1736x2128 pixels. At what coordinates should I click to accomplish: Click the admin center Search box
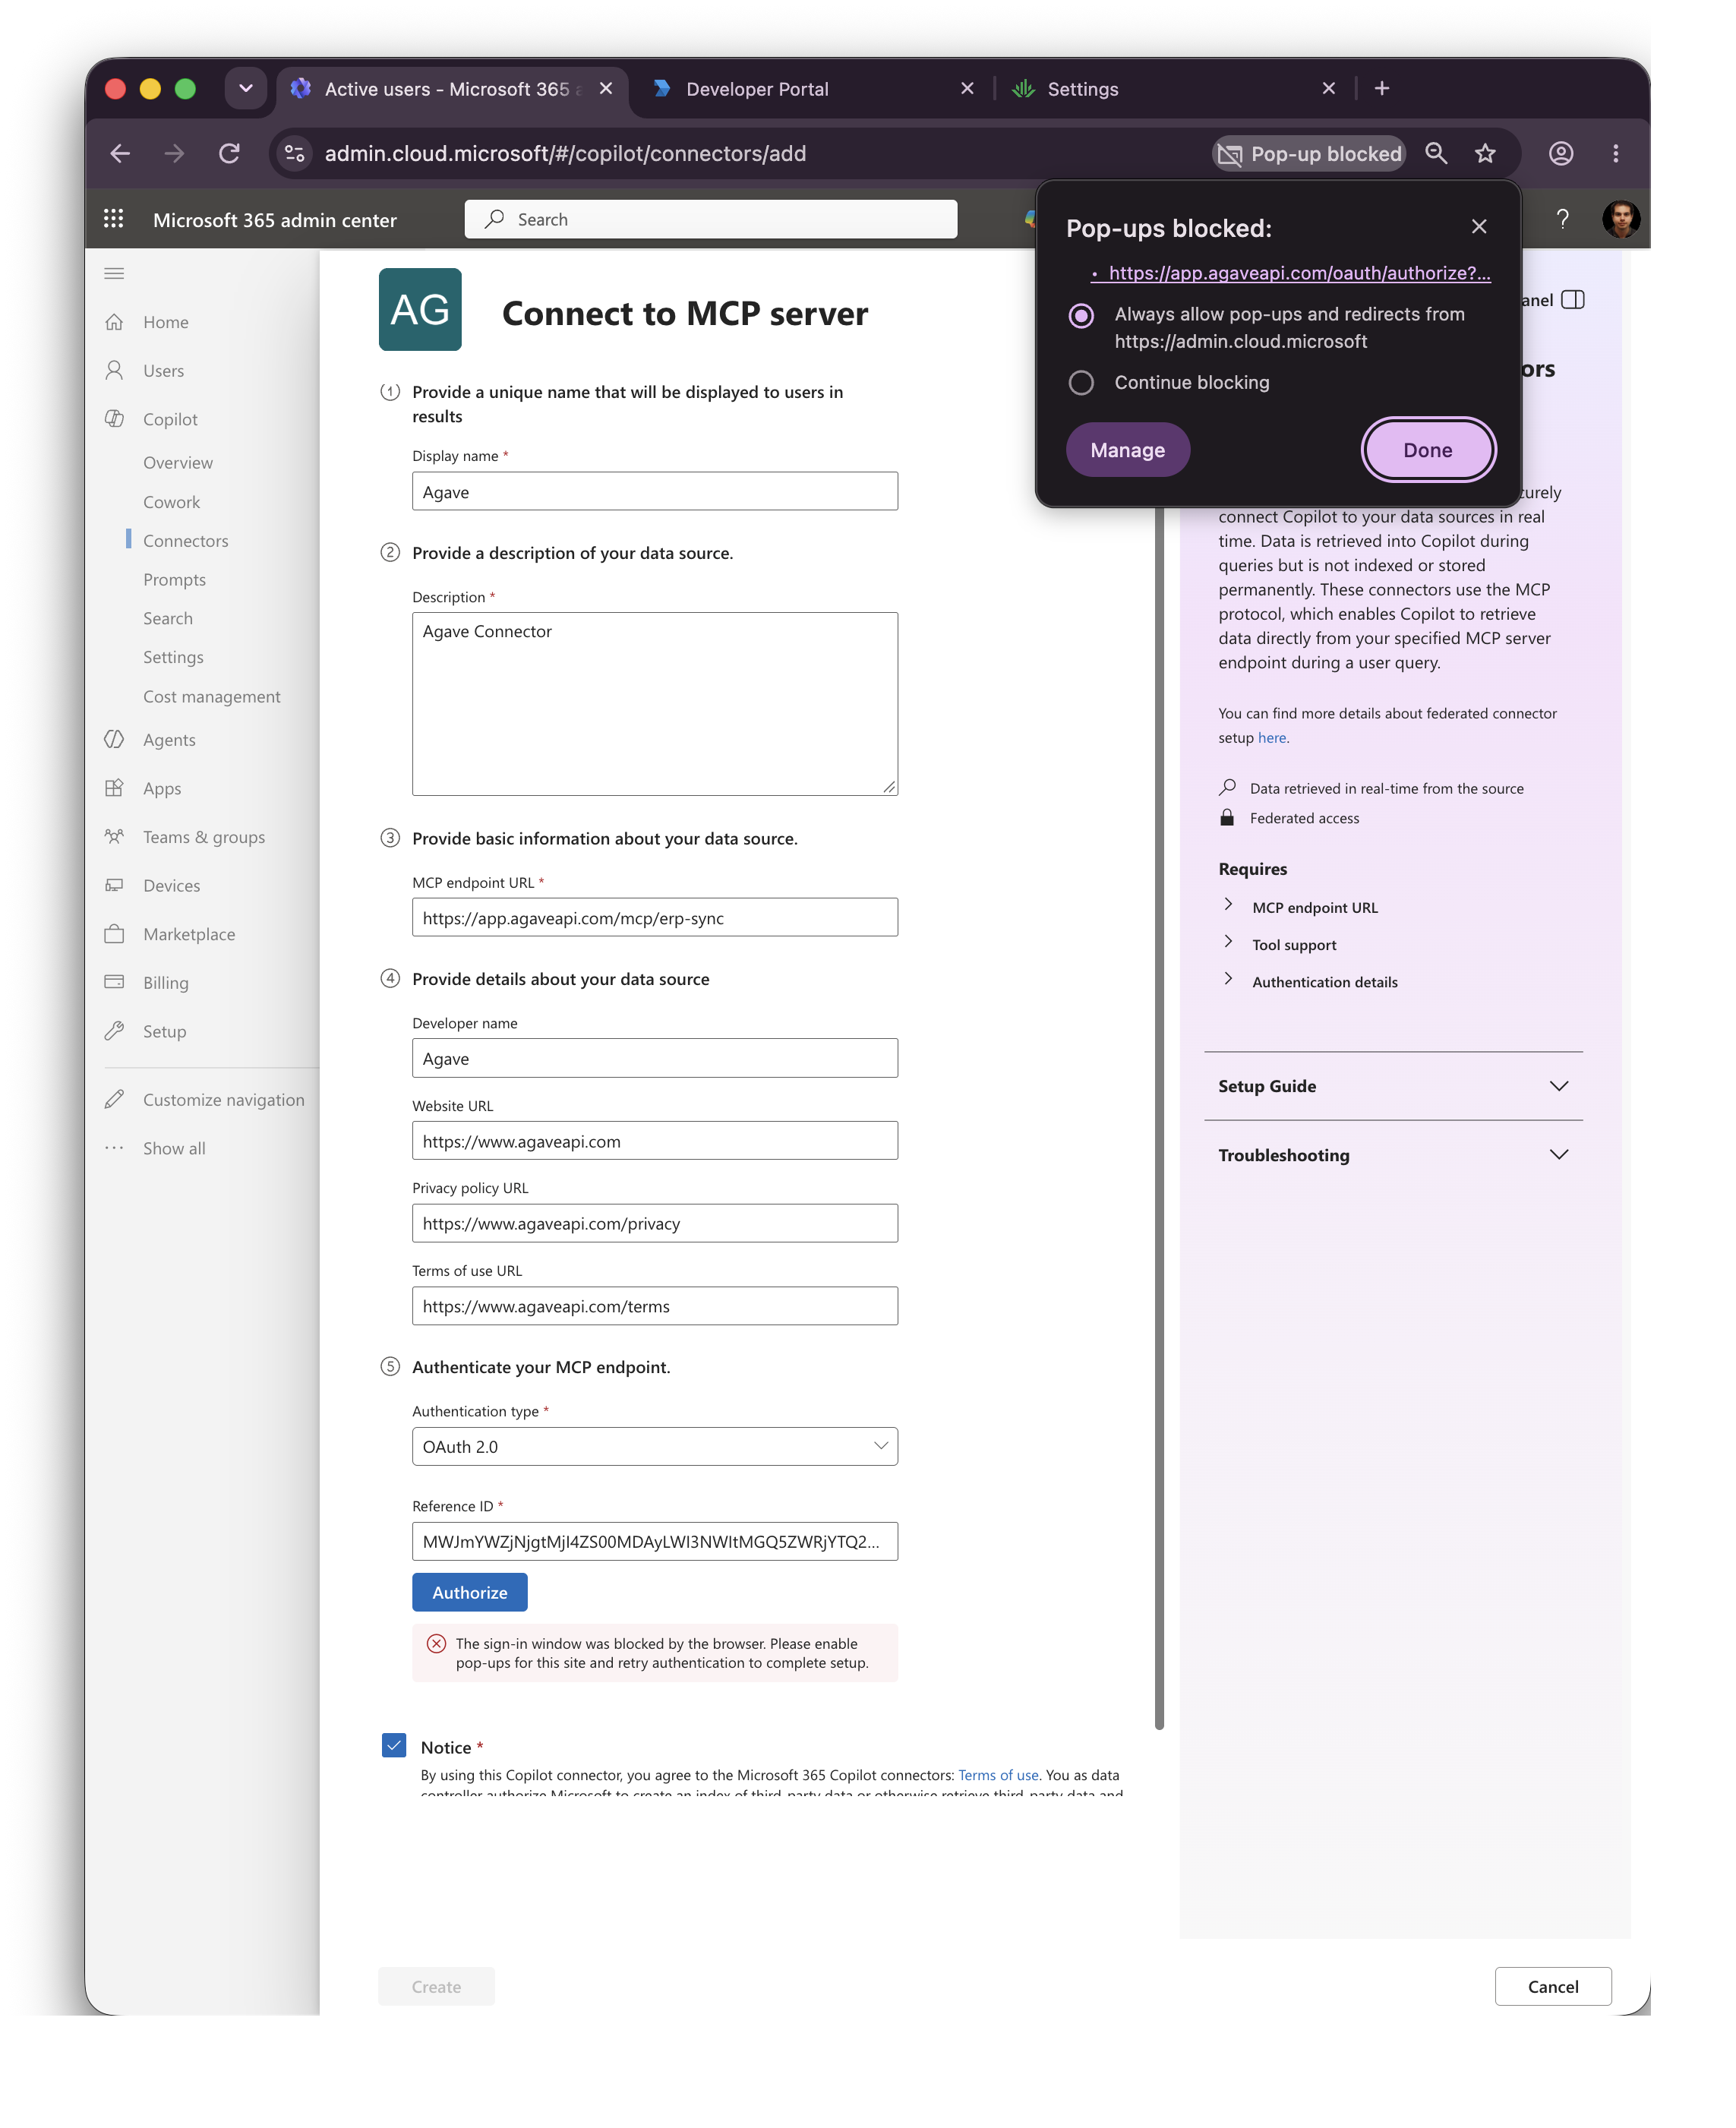[x=710, y=219]
